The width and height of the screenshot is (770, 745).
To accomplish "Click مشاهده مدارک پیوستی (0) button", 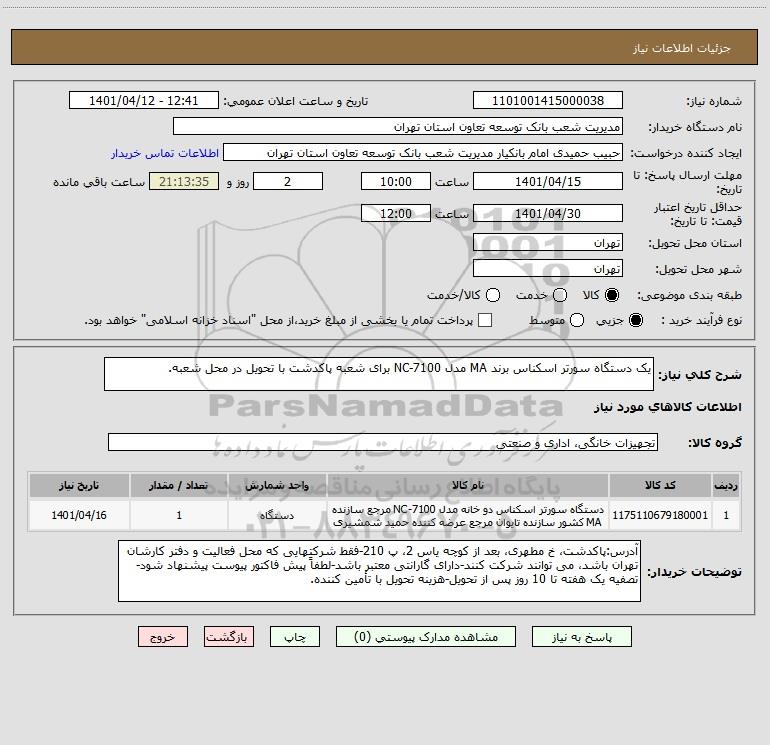I will 426,637.
